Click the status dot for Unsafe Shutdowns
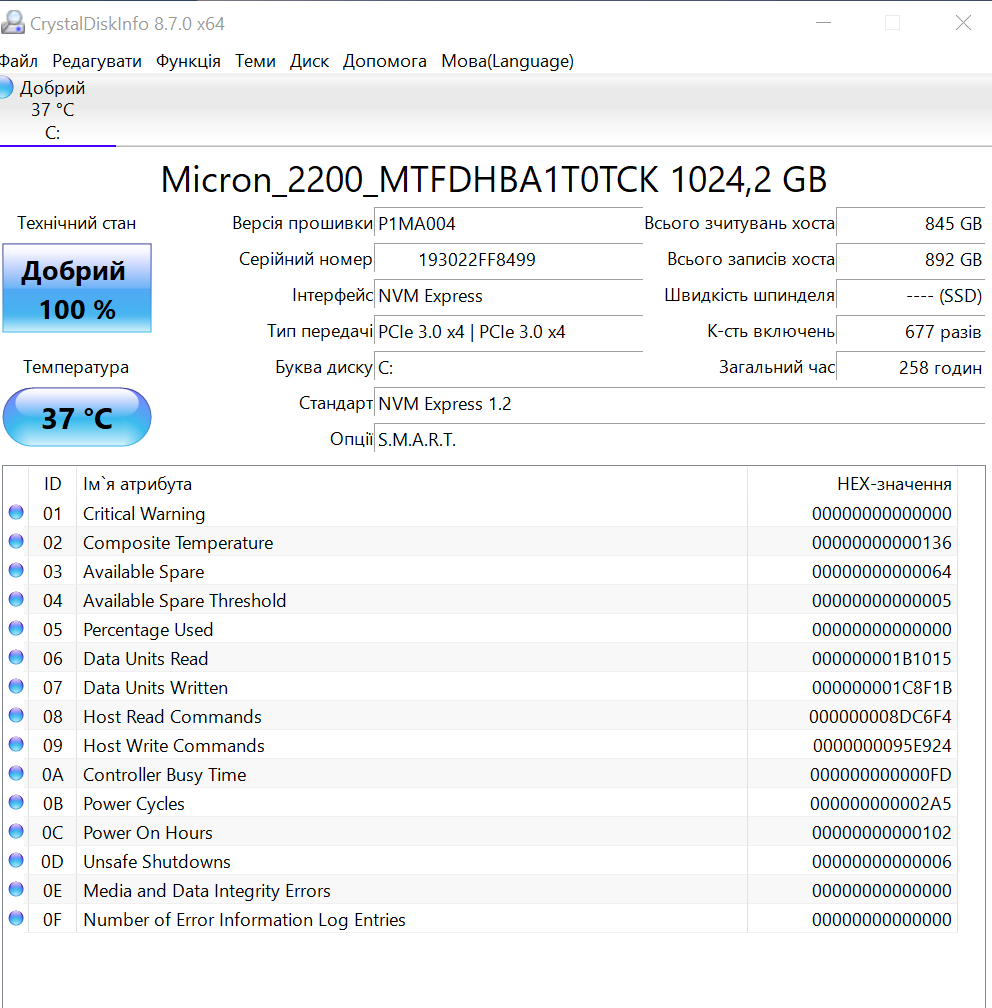The image size is (992, 1008). (x=16, y=861)
